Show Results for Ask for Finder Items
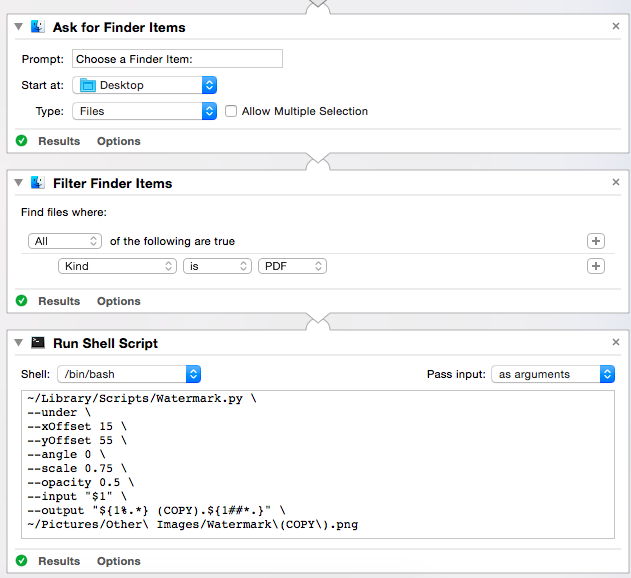 (x=59, y=141)
